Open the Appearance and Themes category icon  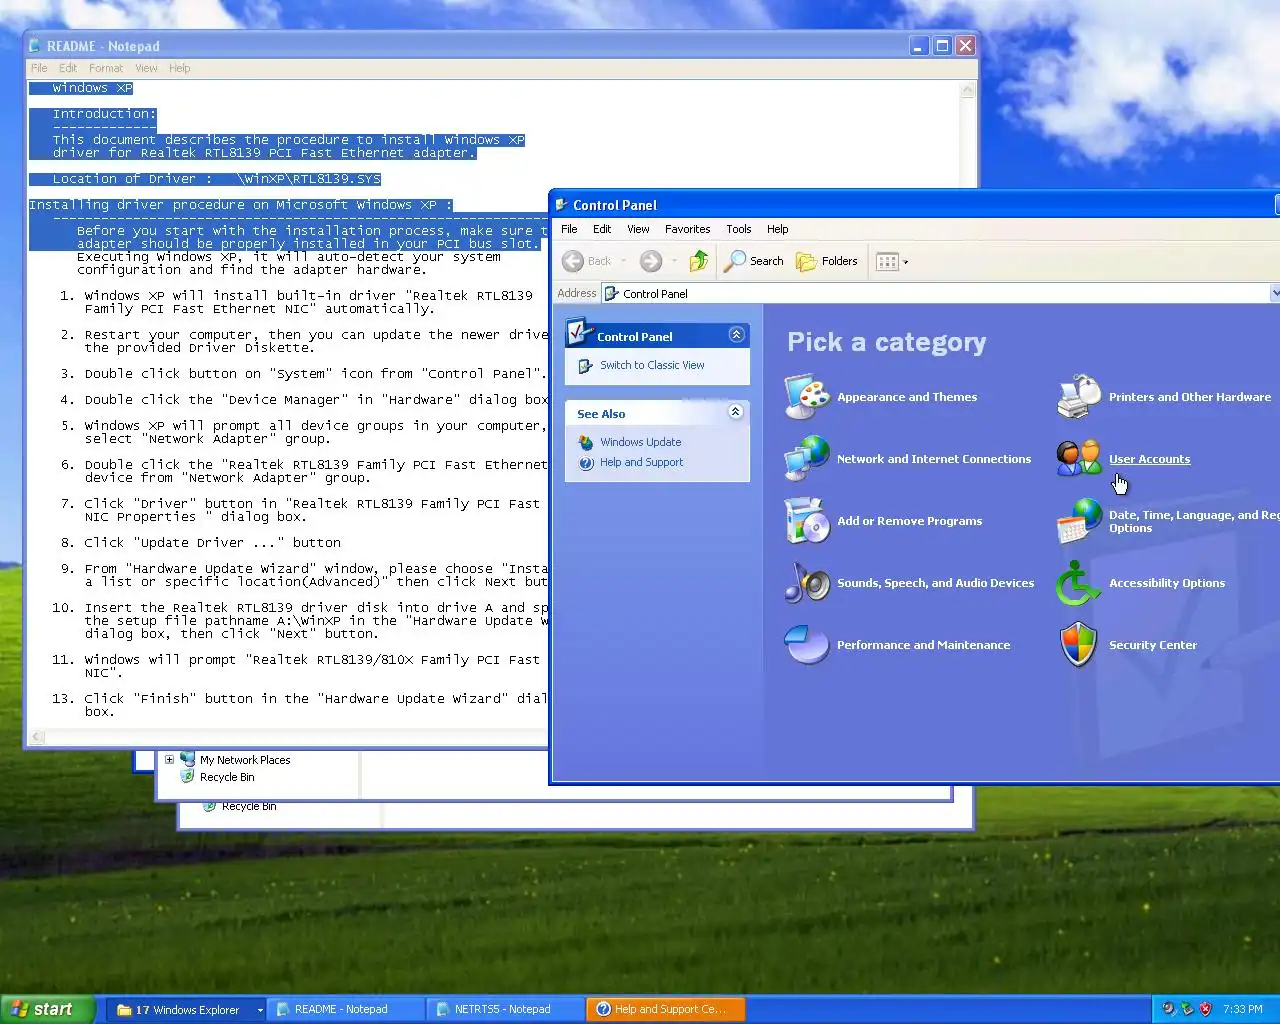tap(807, 397)
